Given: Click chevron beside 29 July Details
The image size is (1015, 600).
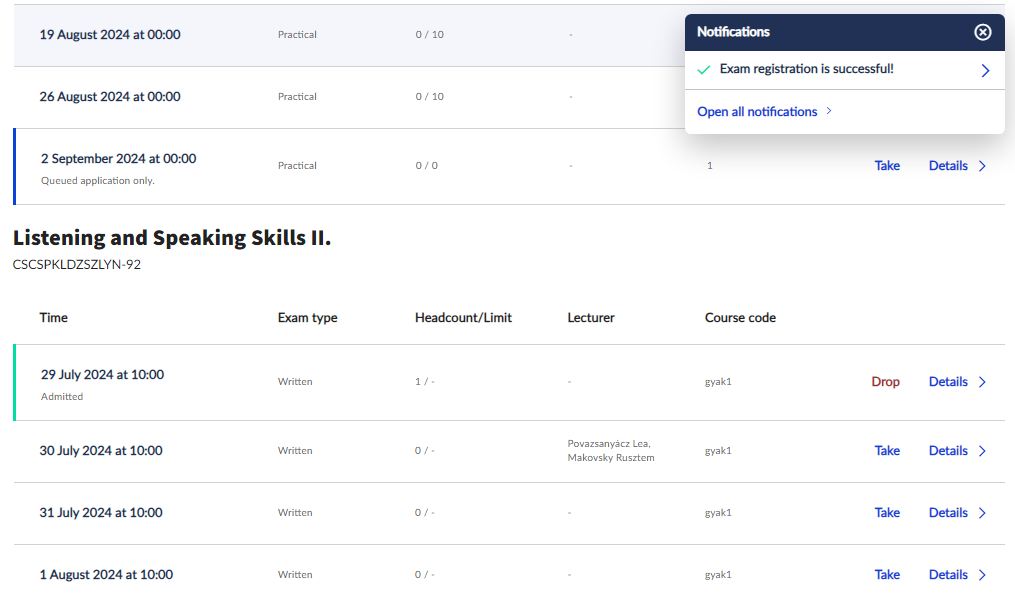Looking at the screenshot, I should [x=982, y=382].
